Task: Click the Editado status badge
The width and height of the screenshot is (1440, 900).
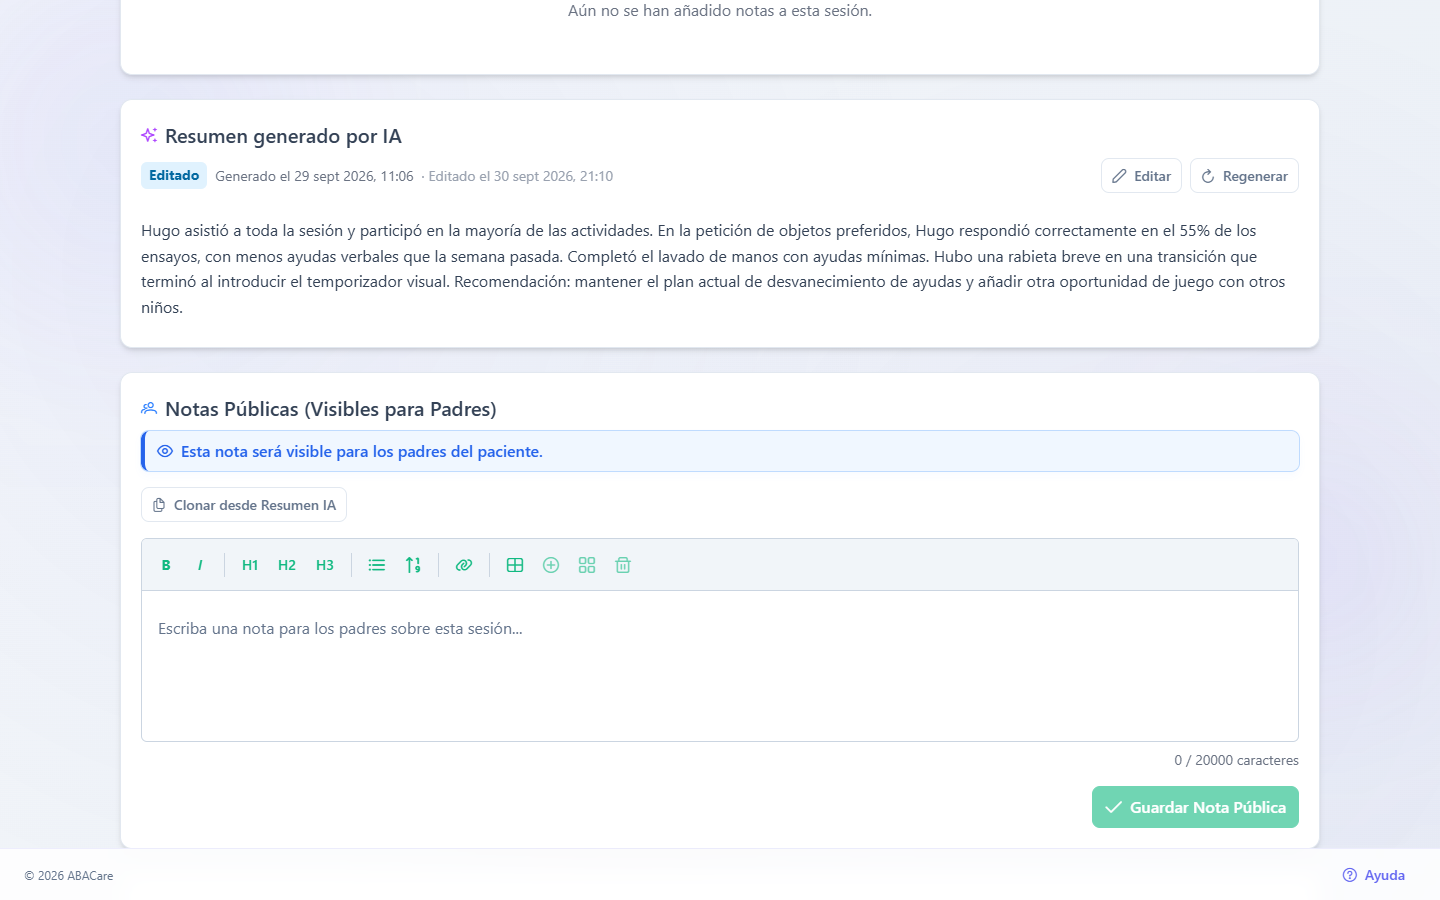Action: [x=174, y=175]
